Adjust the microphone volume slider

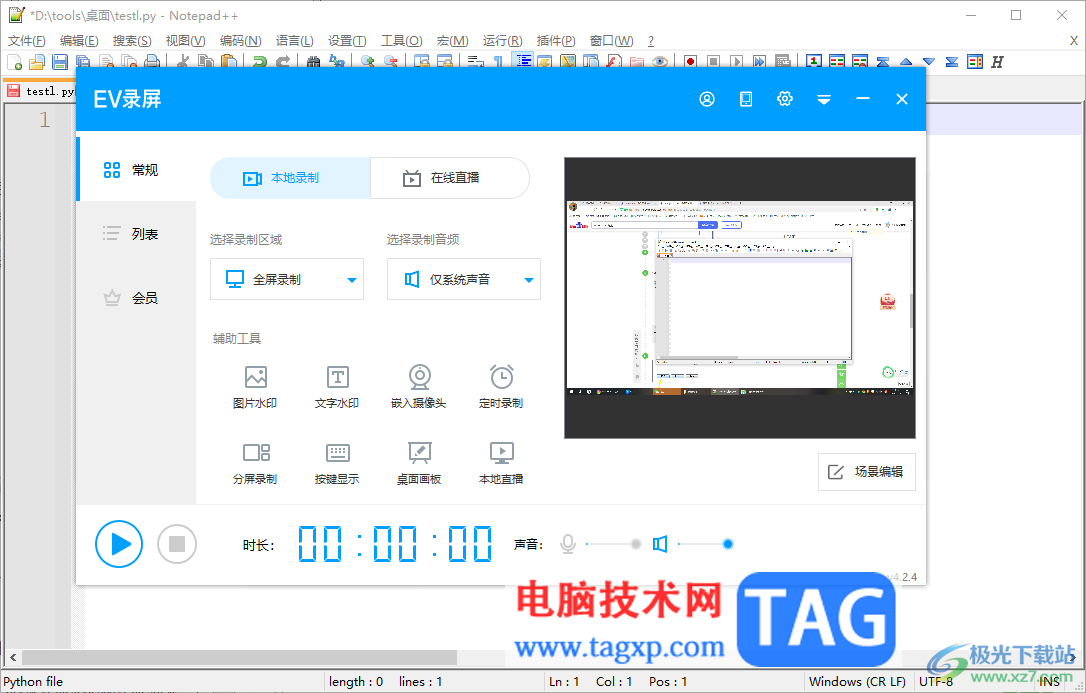click(x=613, y=544)
